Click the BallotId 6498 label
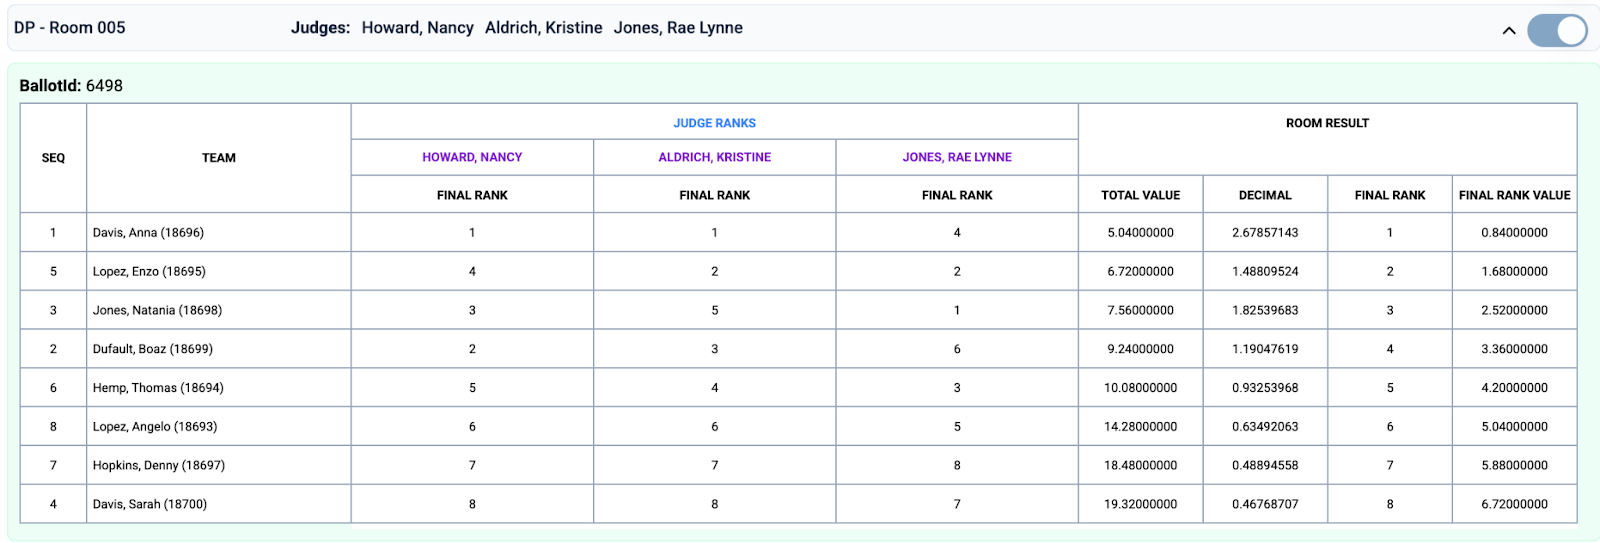Screen dimensions: 1600x543 (71, 86)
